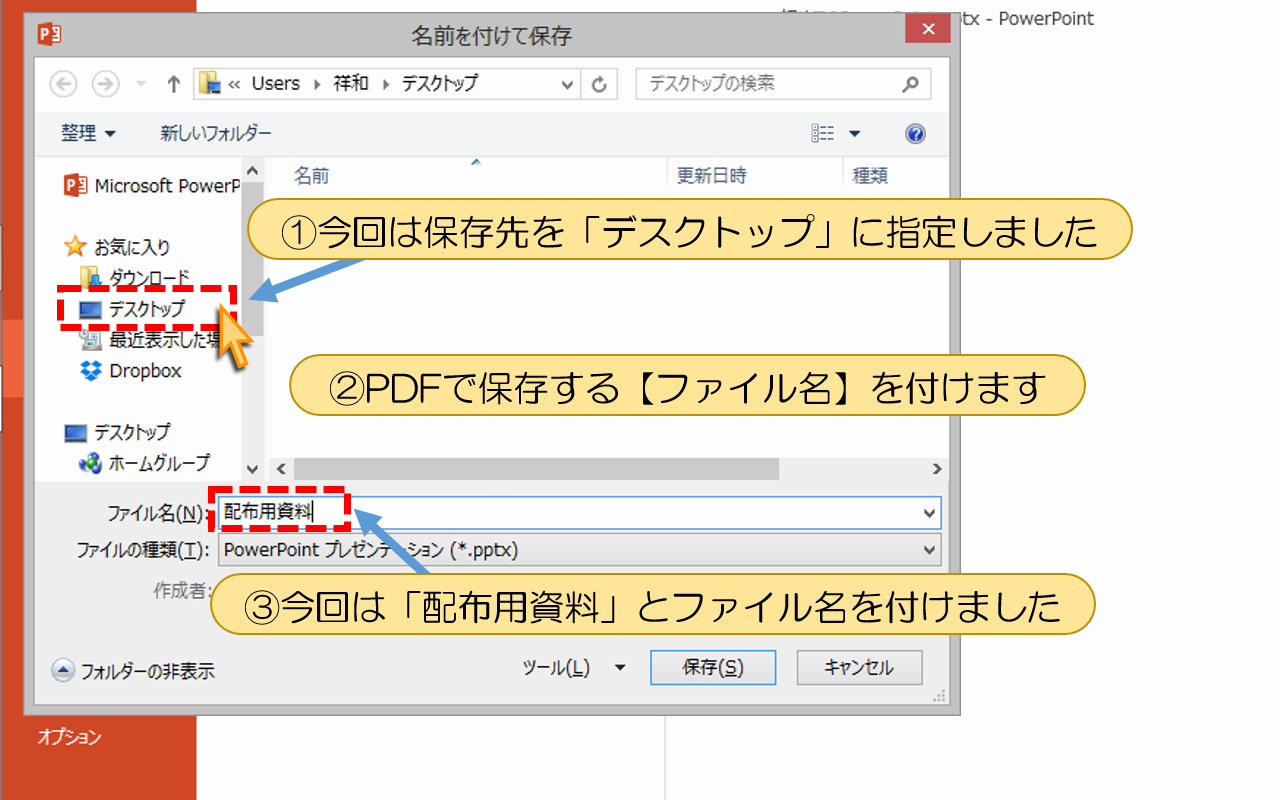Sort by 更新日時 column header
Image resolution: width=1280 pixels, height=800 pixels.
pos(711,176)
